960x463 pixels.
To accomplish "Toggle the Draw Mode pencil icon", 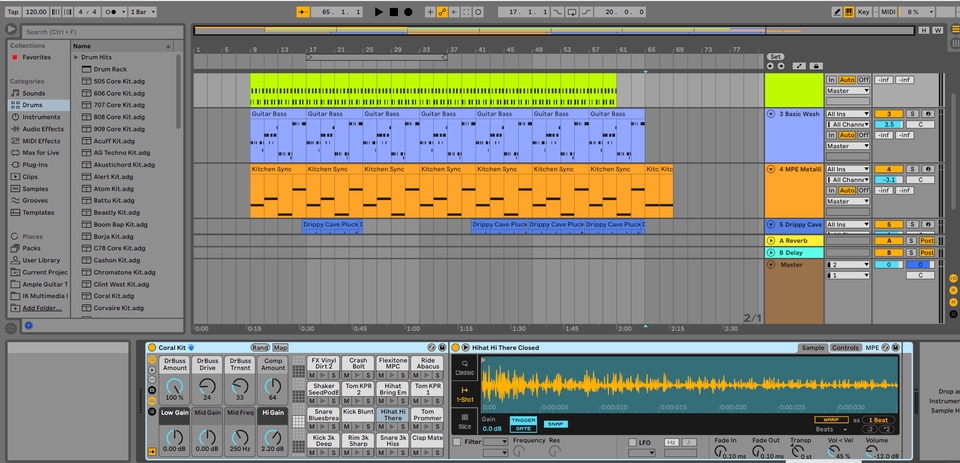I will 838,12.
